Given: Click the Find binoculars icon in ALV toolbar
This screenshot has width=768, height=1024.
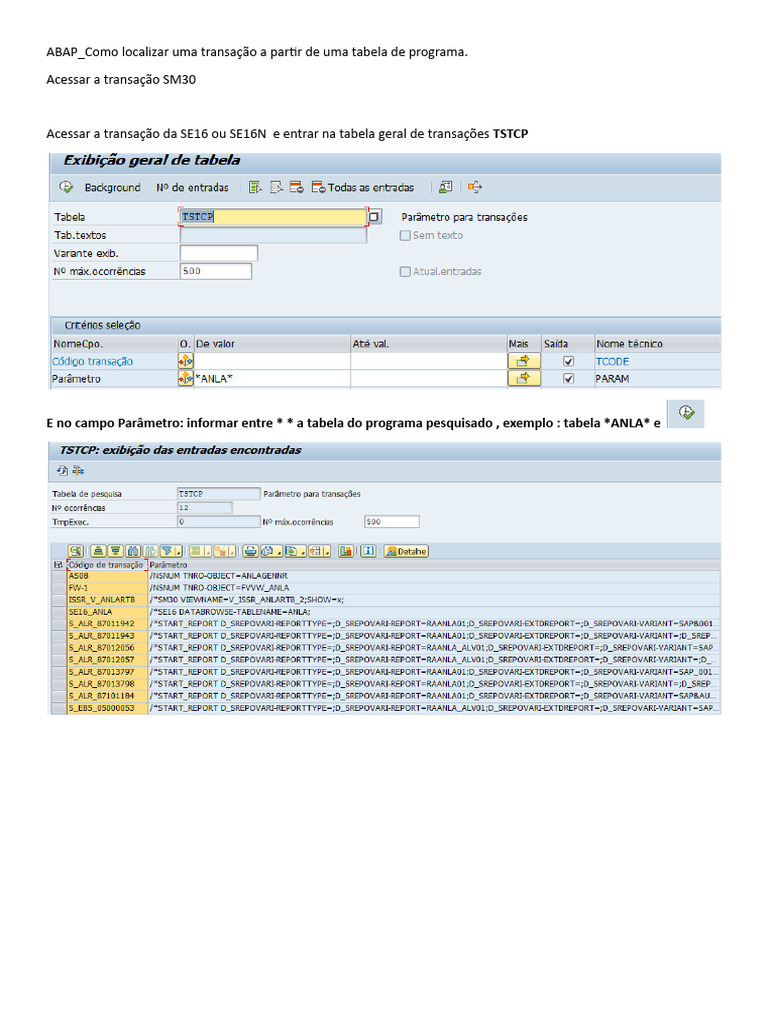Looking at the screenshot, I should click(133, 551).
